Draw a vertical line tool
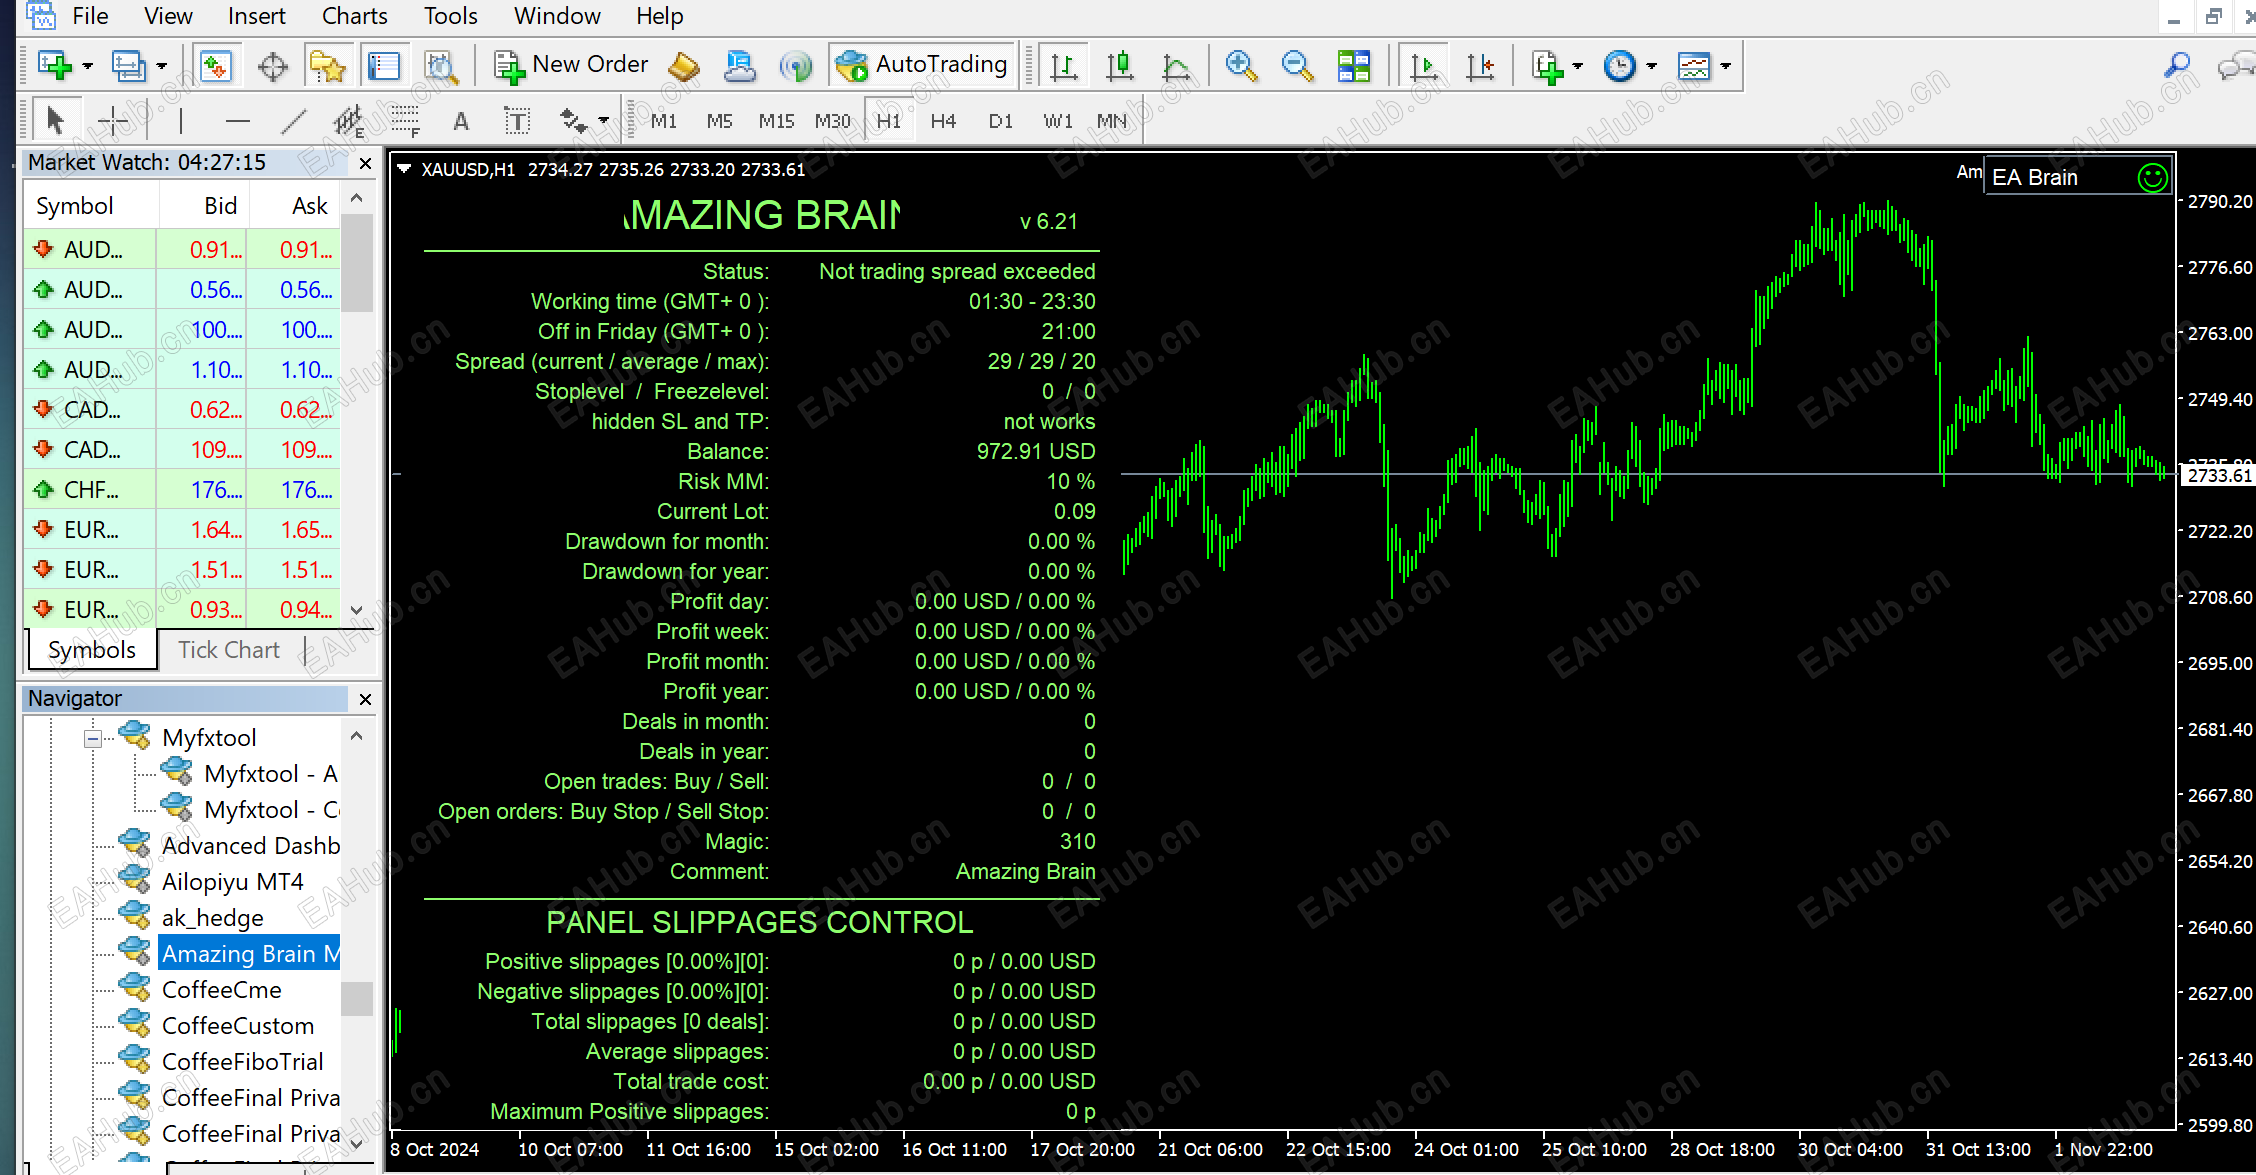2256x1175 pixels. coord(181,121)
